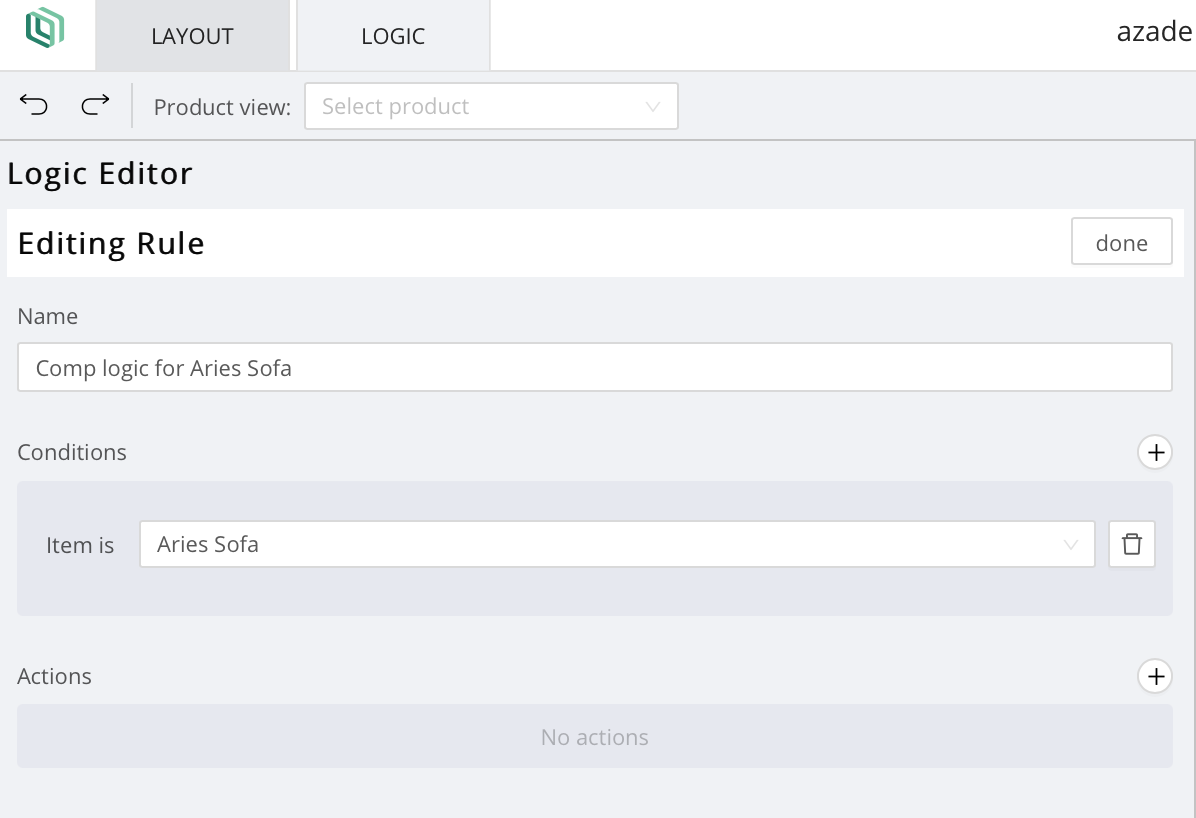Expand the Product view chevron arrow
Screen dimensions: 1196x818
tap(653, 107)
